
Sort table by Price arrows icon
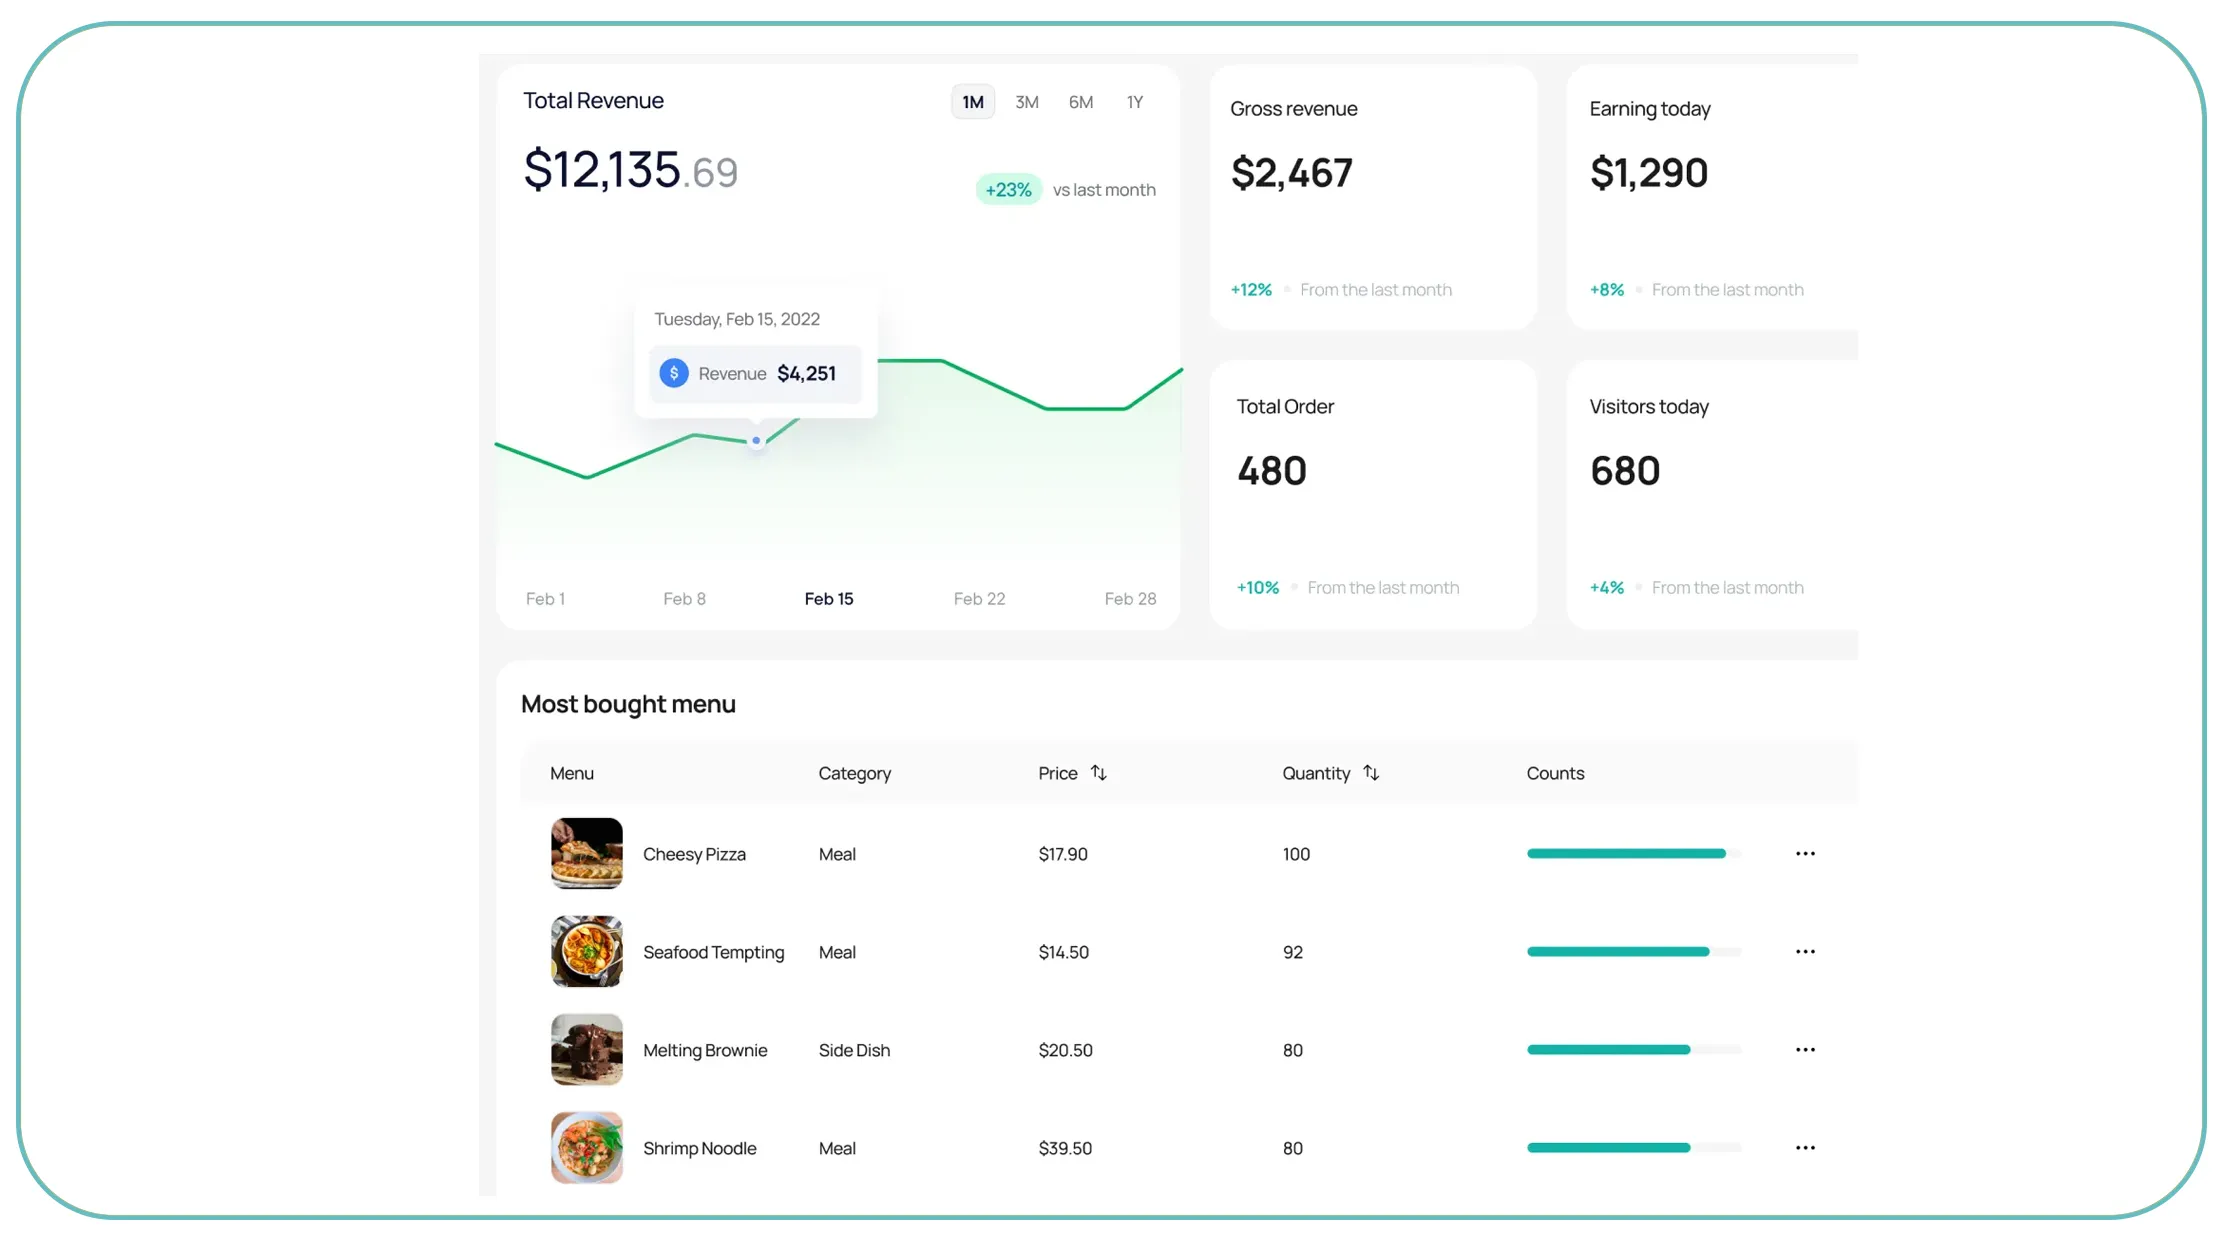tap(1099, 773)
